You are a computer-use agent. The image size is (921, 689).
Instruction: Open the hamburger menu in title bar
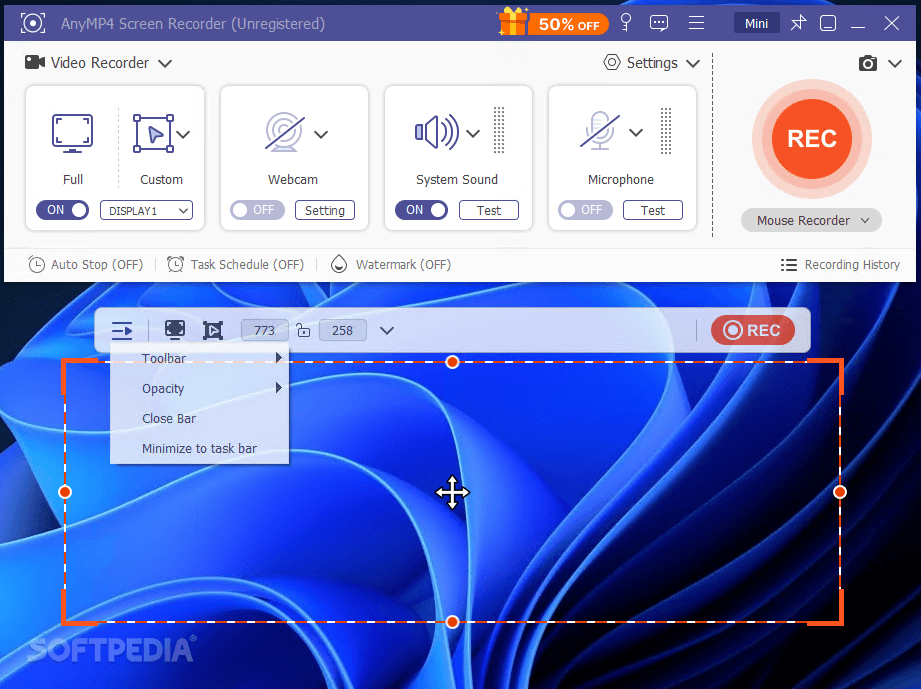point(697,23)
